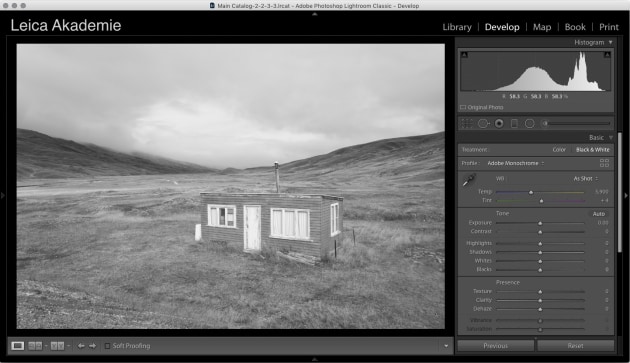Go to previous photo arrow
This screenshot has height=363, width=630.
[81, 346]
